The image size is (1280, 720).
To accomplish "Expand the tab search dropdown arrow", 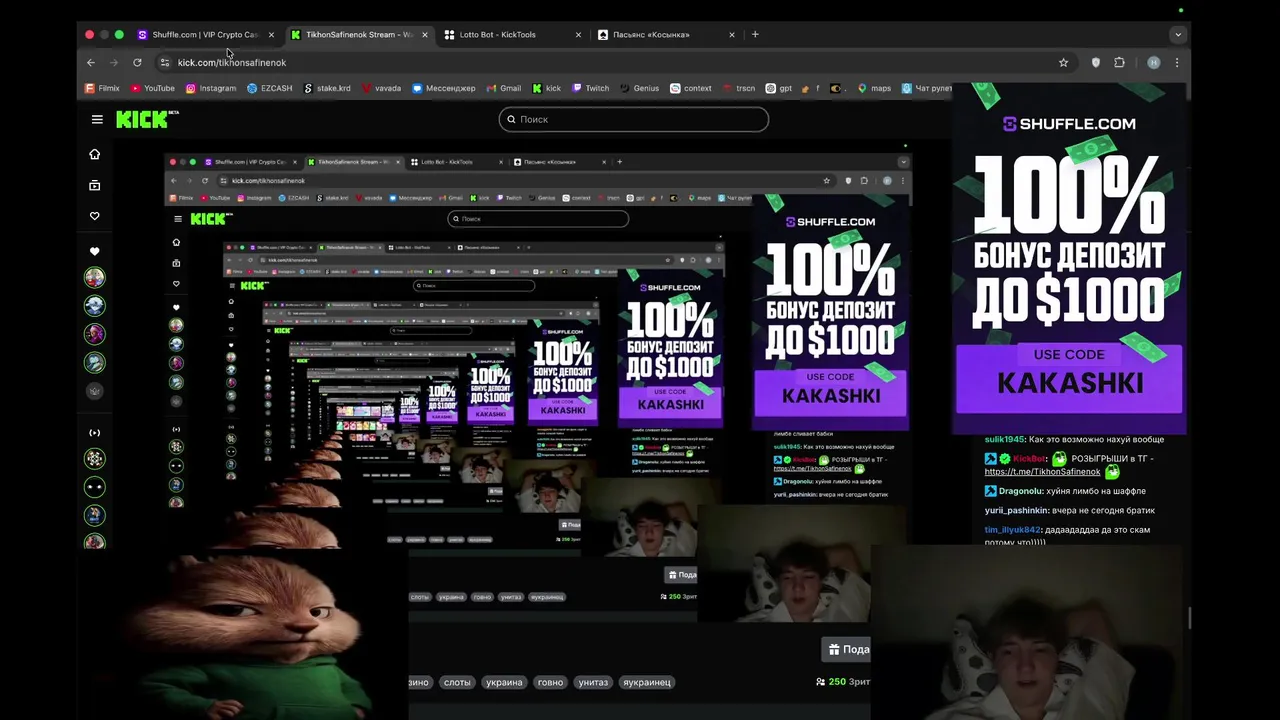I will point(1177,34).
